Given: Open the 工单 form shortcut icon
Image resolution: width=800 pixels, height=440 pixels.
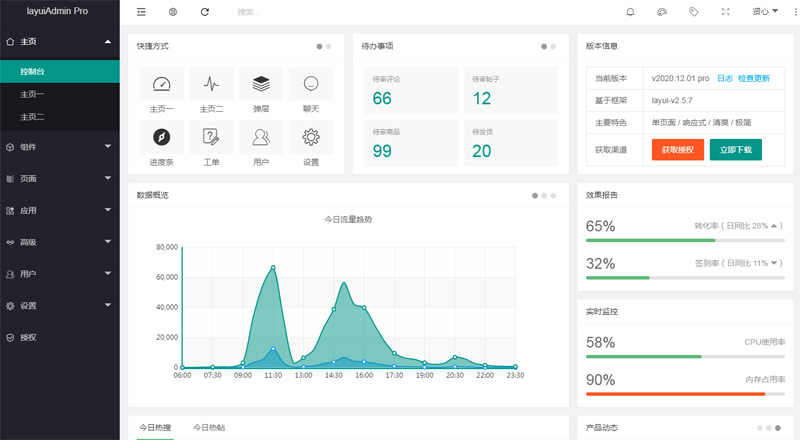Looking at the screenshot, I should (x=211, y=137).
